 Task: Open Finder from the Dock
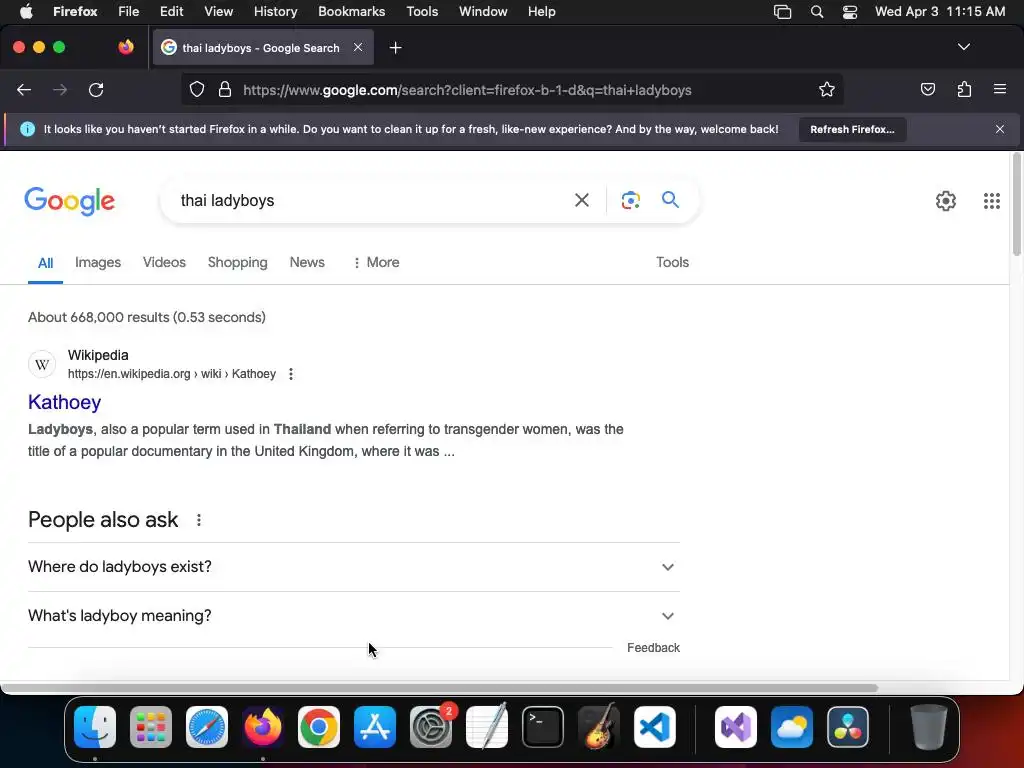pyautogui.click(x=95, y=727)
